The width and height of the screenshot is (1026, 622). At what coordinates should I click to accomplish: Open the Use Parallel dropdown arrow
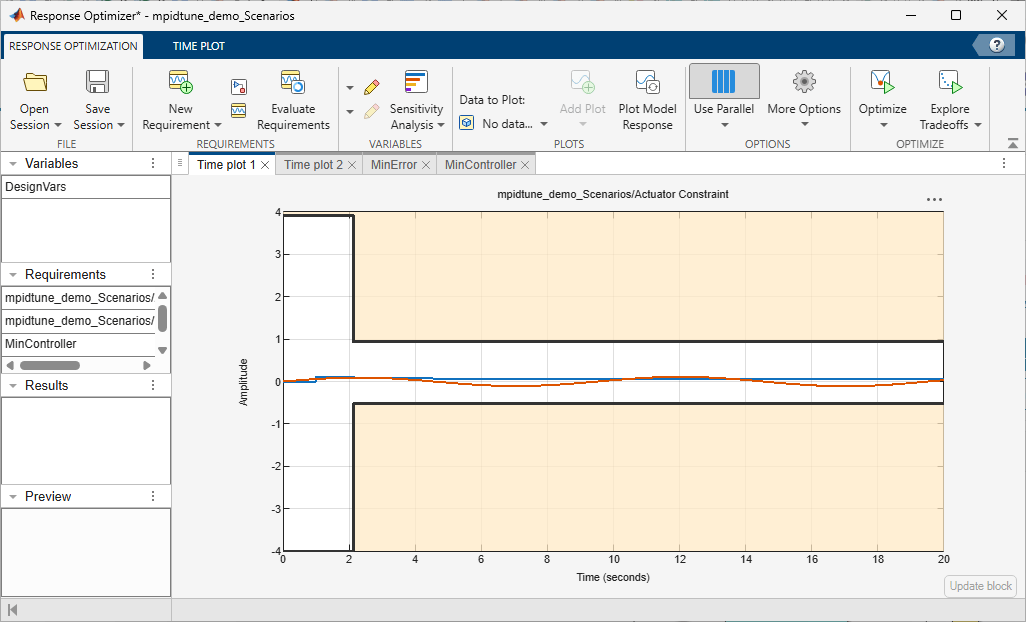[724, 125]
